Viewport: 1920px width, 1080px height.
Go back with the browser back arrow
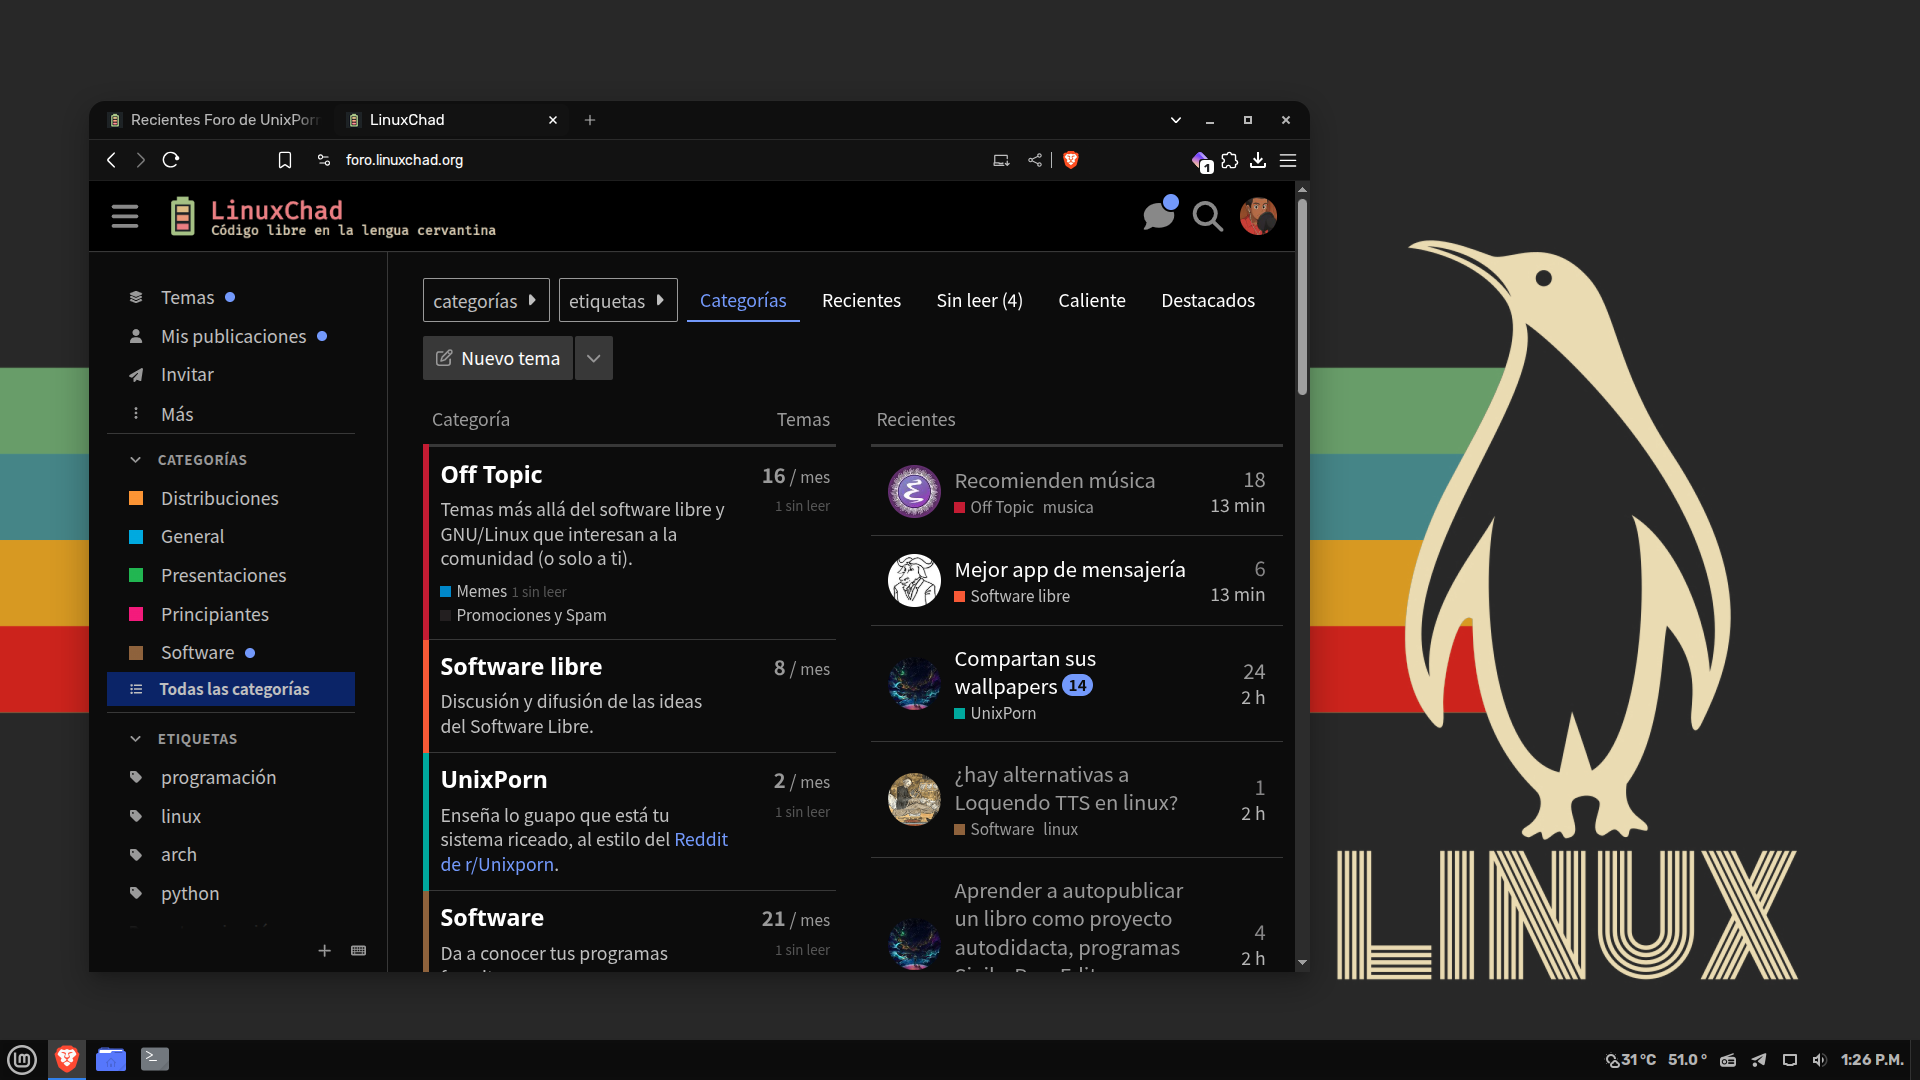click(x=111, y=160)
